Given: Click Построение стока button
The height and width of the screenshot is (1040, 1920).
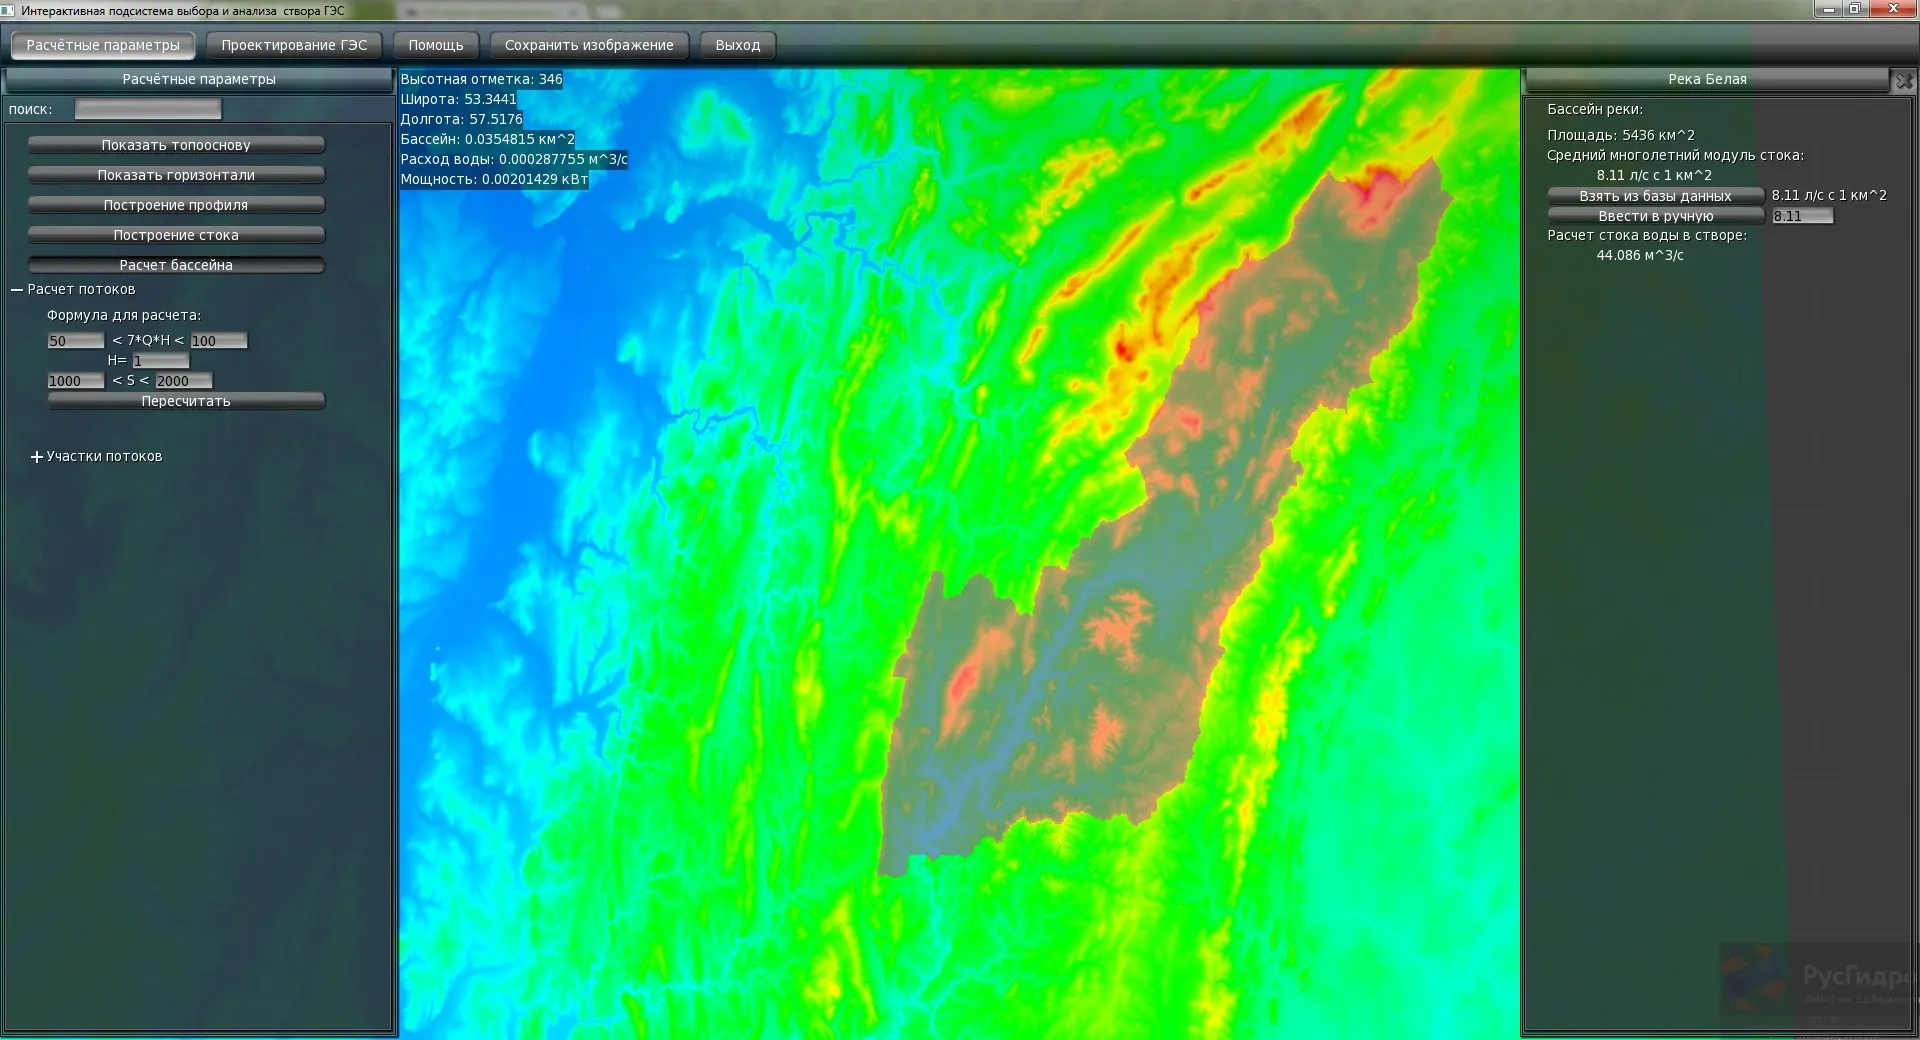Looking at the screenshot, I should [x=176, y=235].
